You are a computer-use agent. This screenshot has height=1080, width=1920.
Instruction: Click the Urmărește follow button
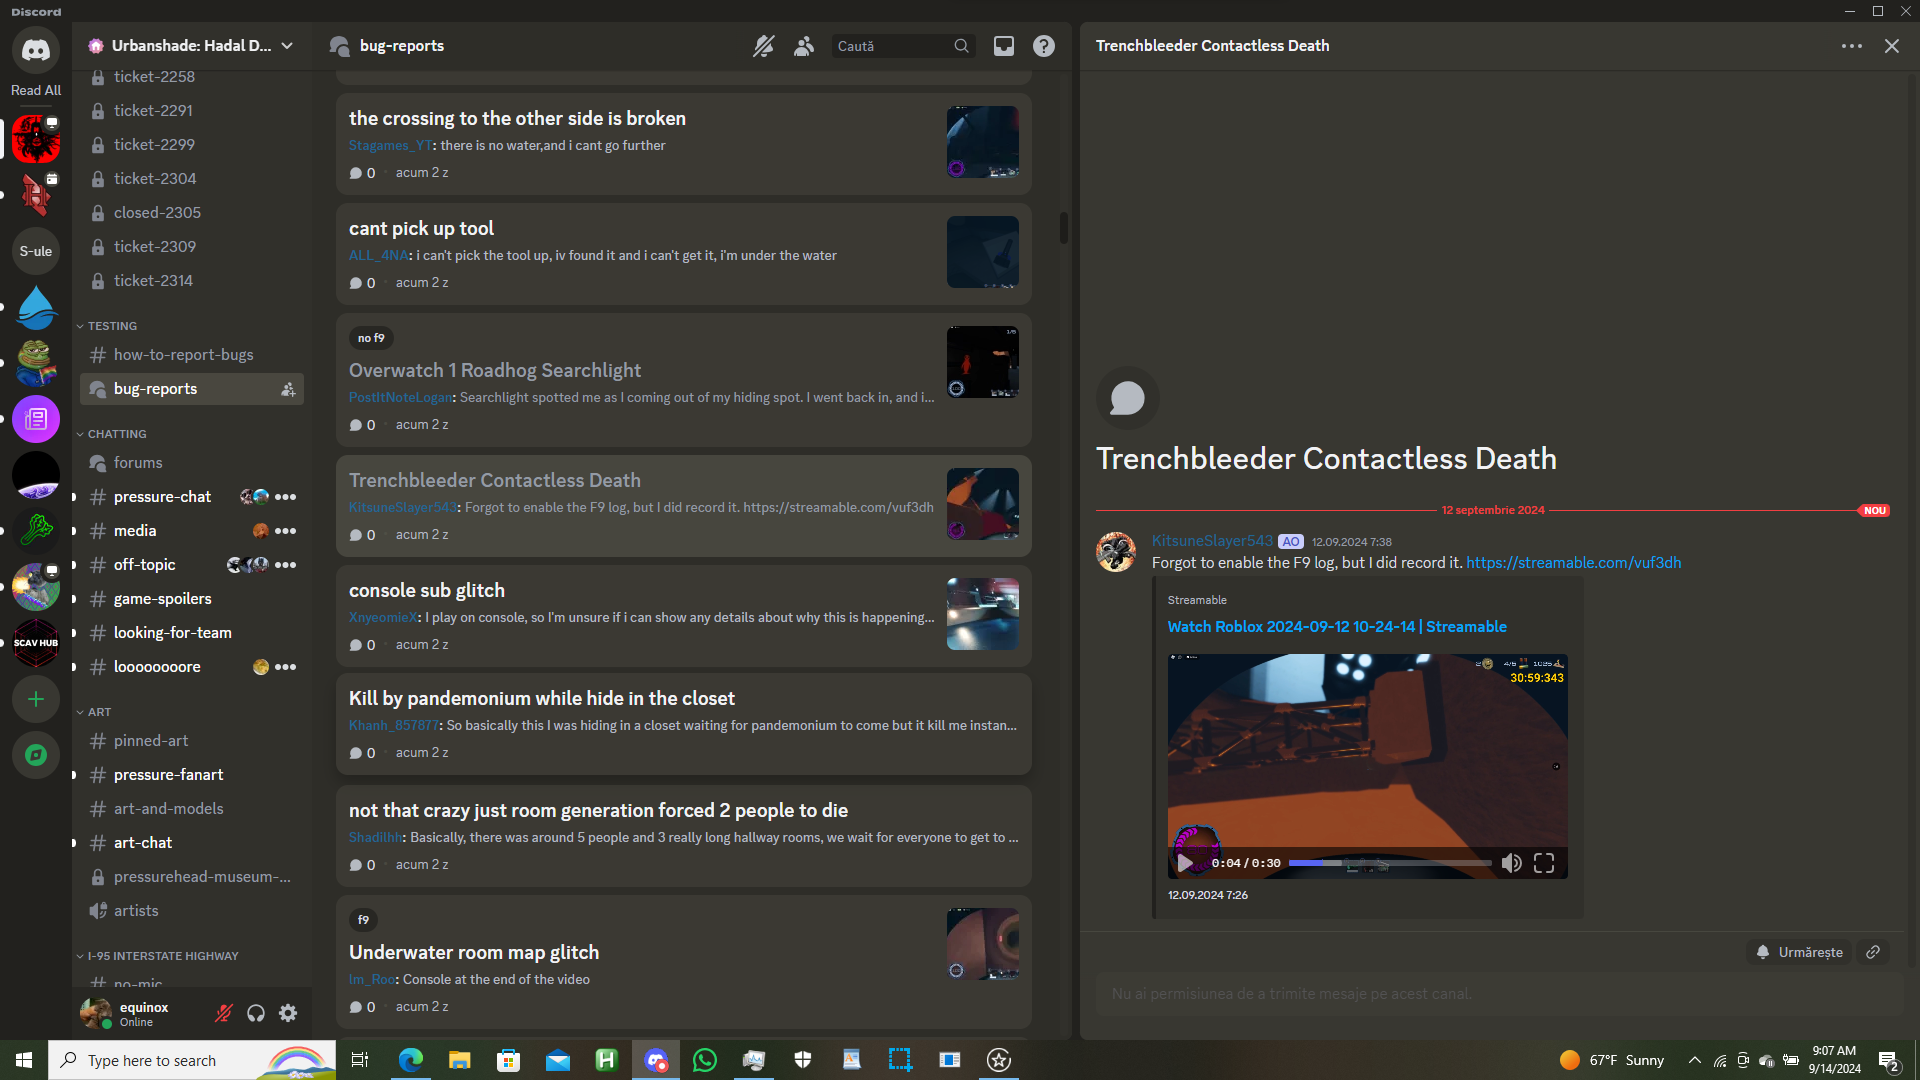tap(1800, 952)
